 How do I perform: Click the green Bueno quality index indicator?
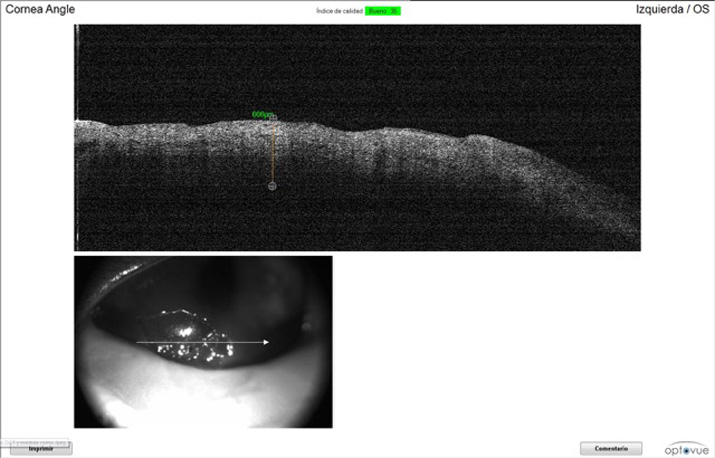pyautogui.click(x=383, y=11)
